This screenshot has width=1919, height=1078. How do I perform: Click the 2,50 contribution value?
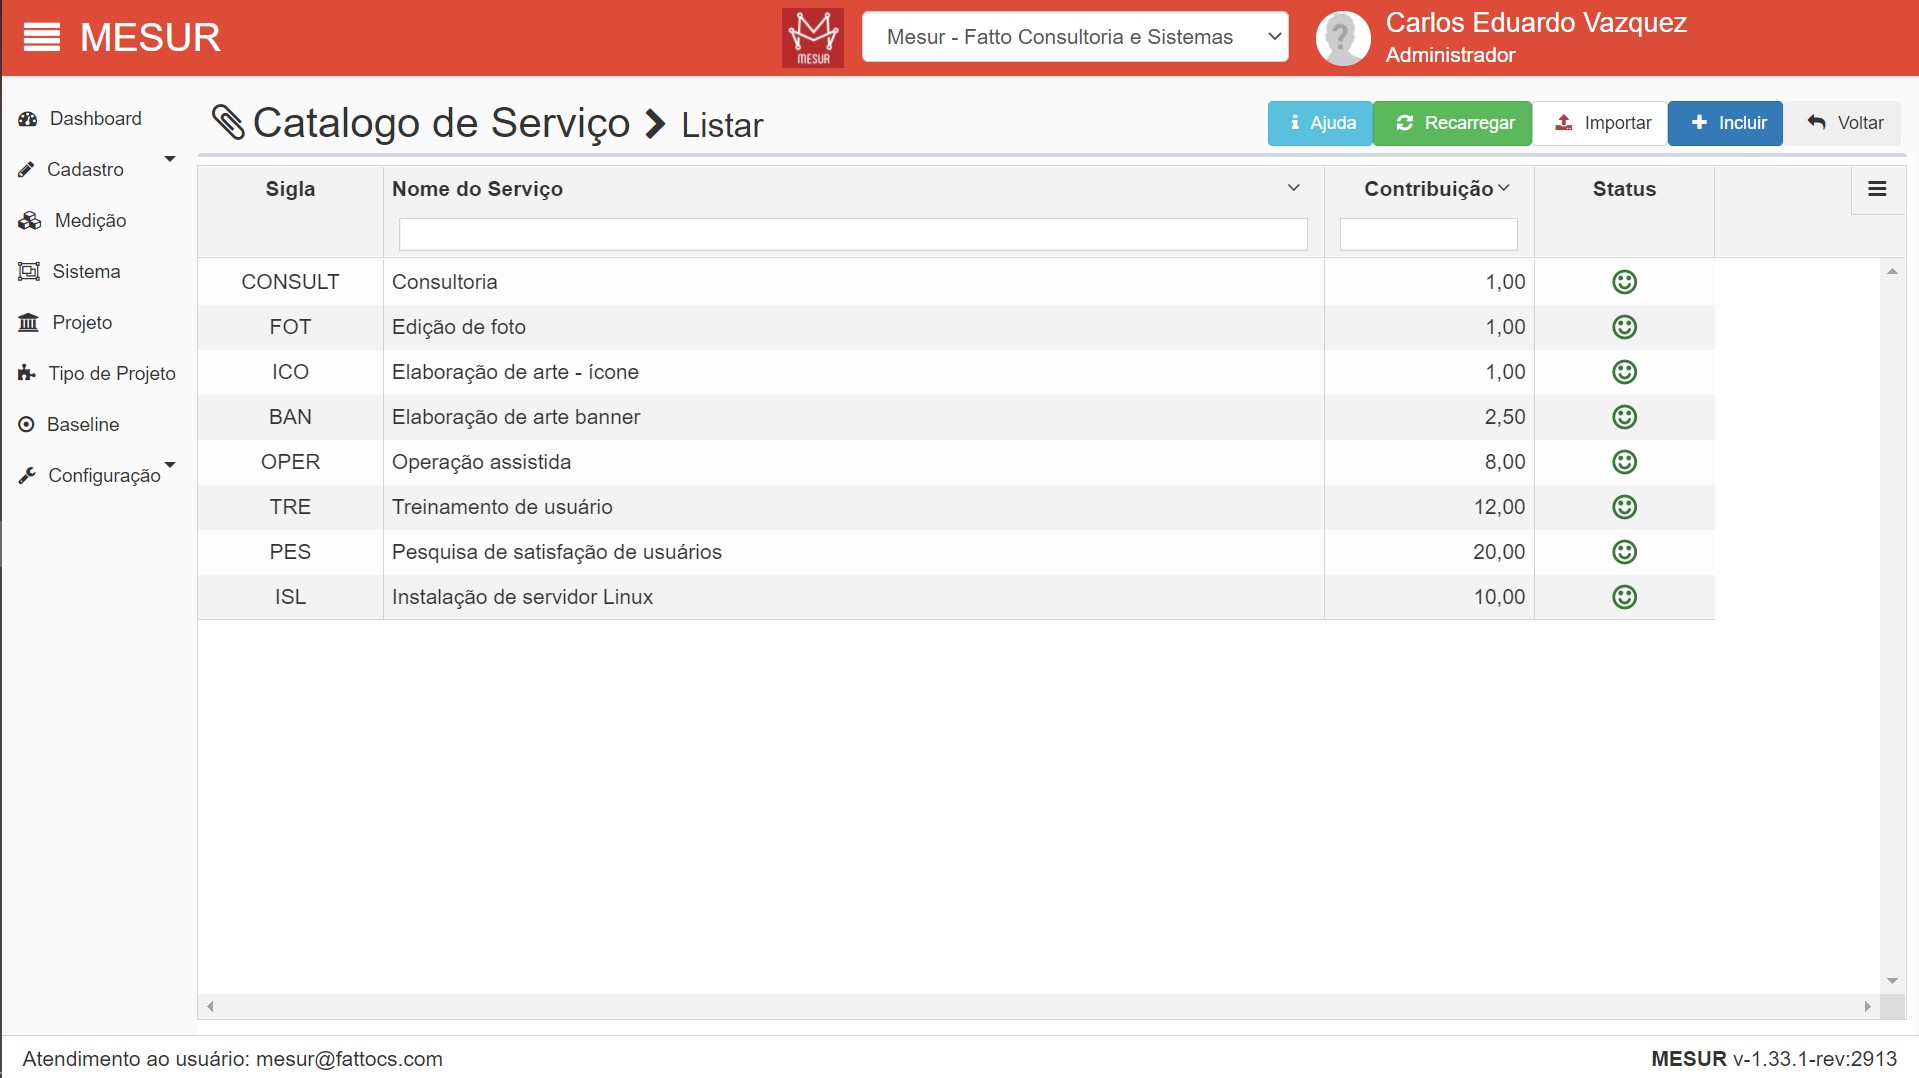[x=1505, y=417]
